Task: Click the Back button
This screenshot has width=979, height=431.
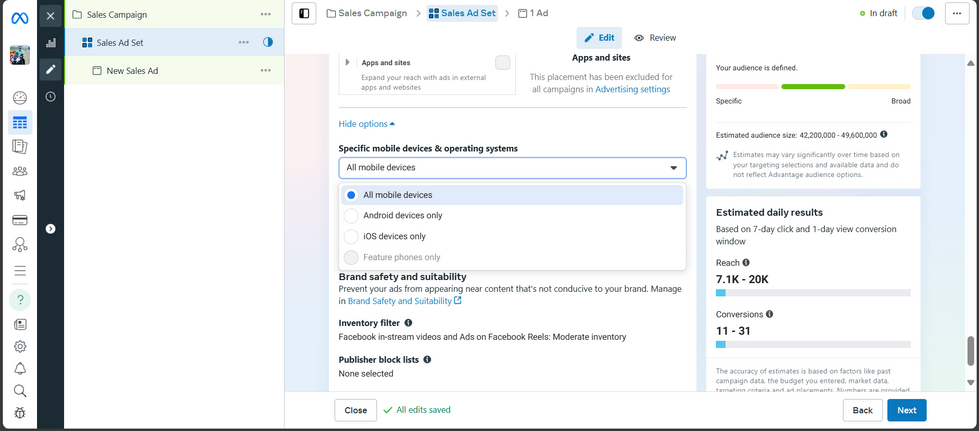Action: point(863,410)
